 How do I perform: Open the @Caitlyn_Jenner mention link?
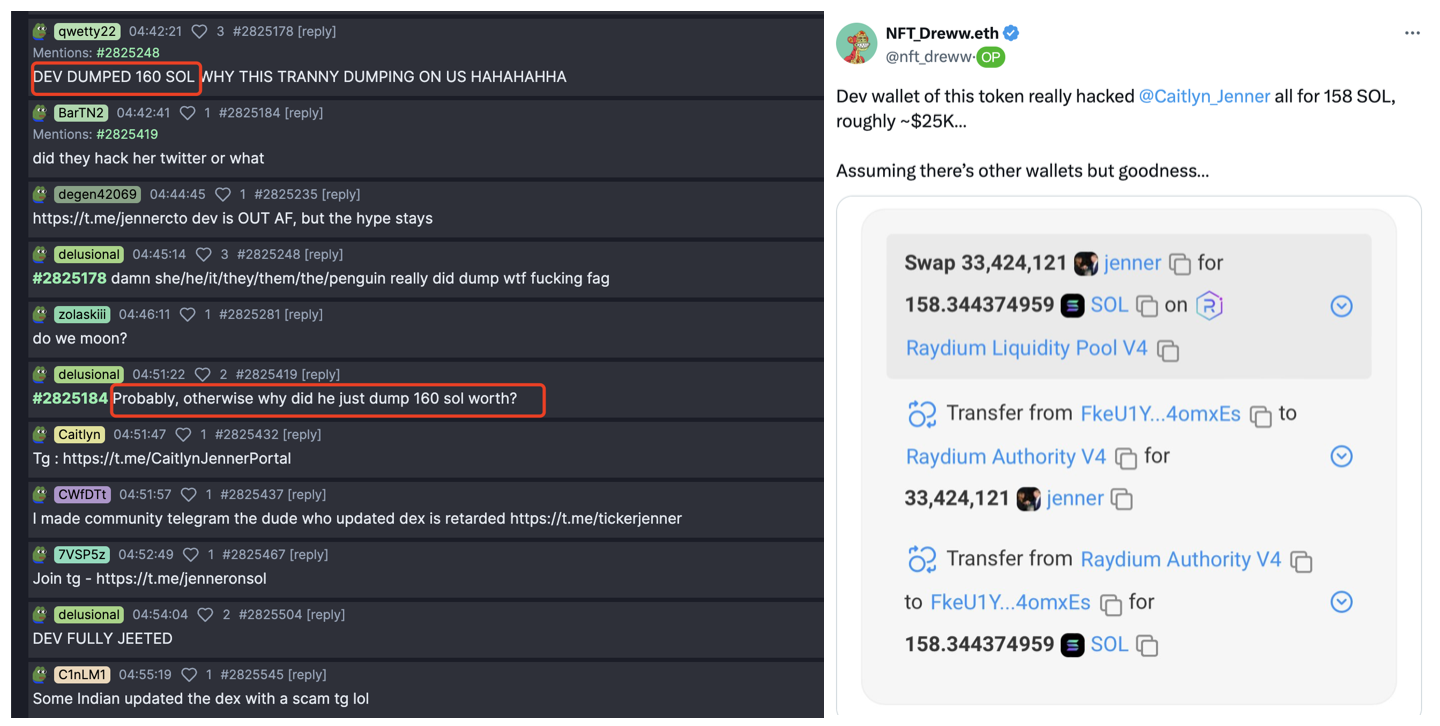(x=1204, y=97)
